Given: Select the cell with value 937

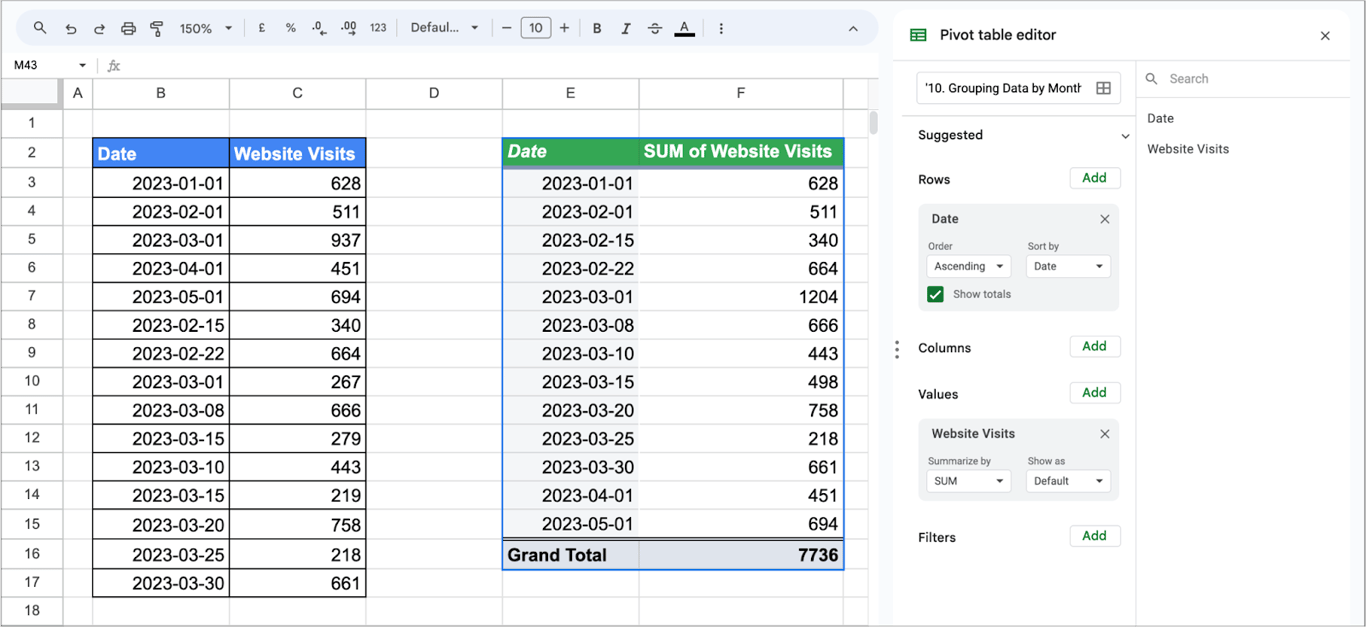Looking at the screenshot, I should point(298,240).
